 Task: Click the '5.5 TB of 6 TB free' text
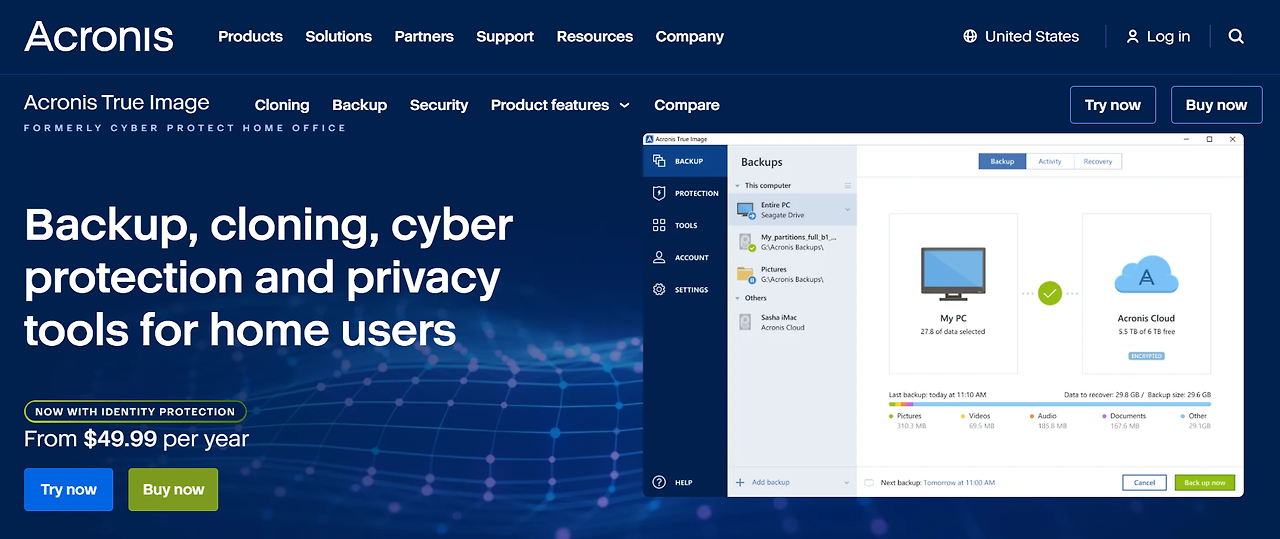point(1146,331)
